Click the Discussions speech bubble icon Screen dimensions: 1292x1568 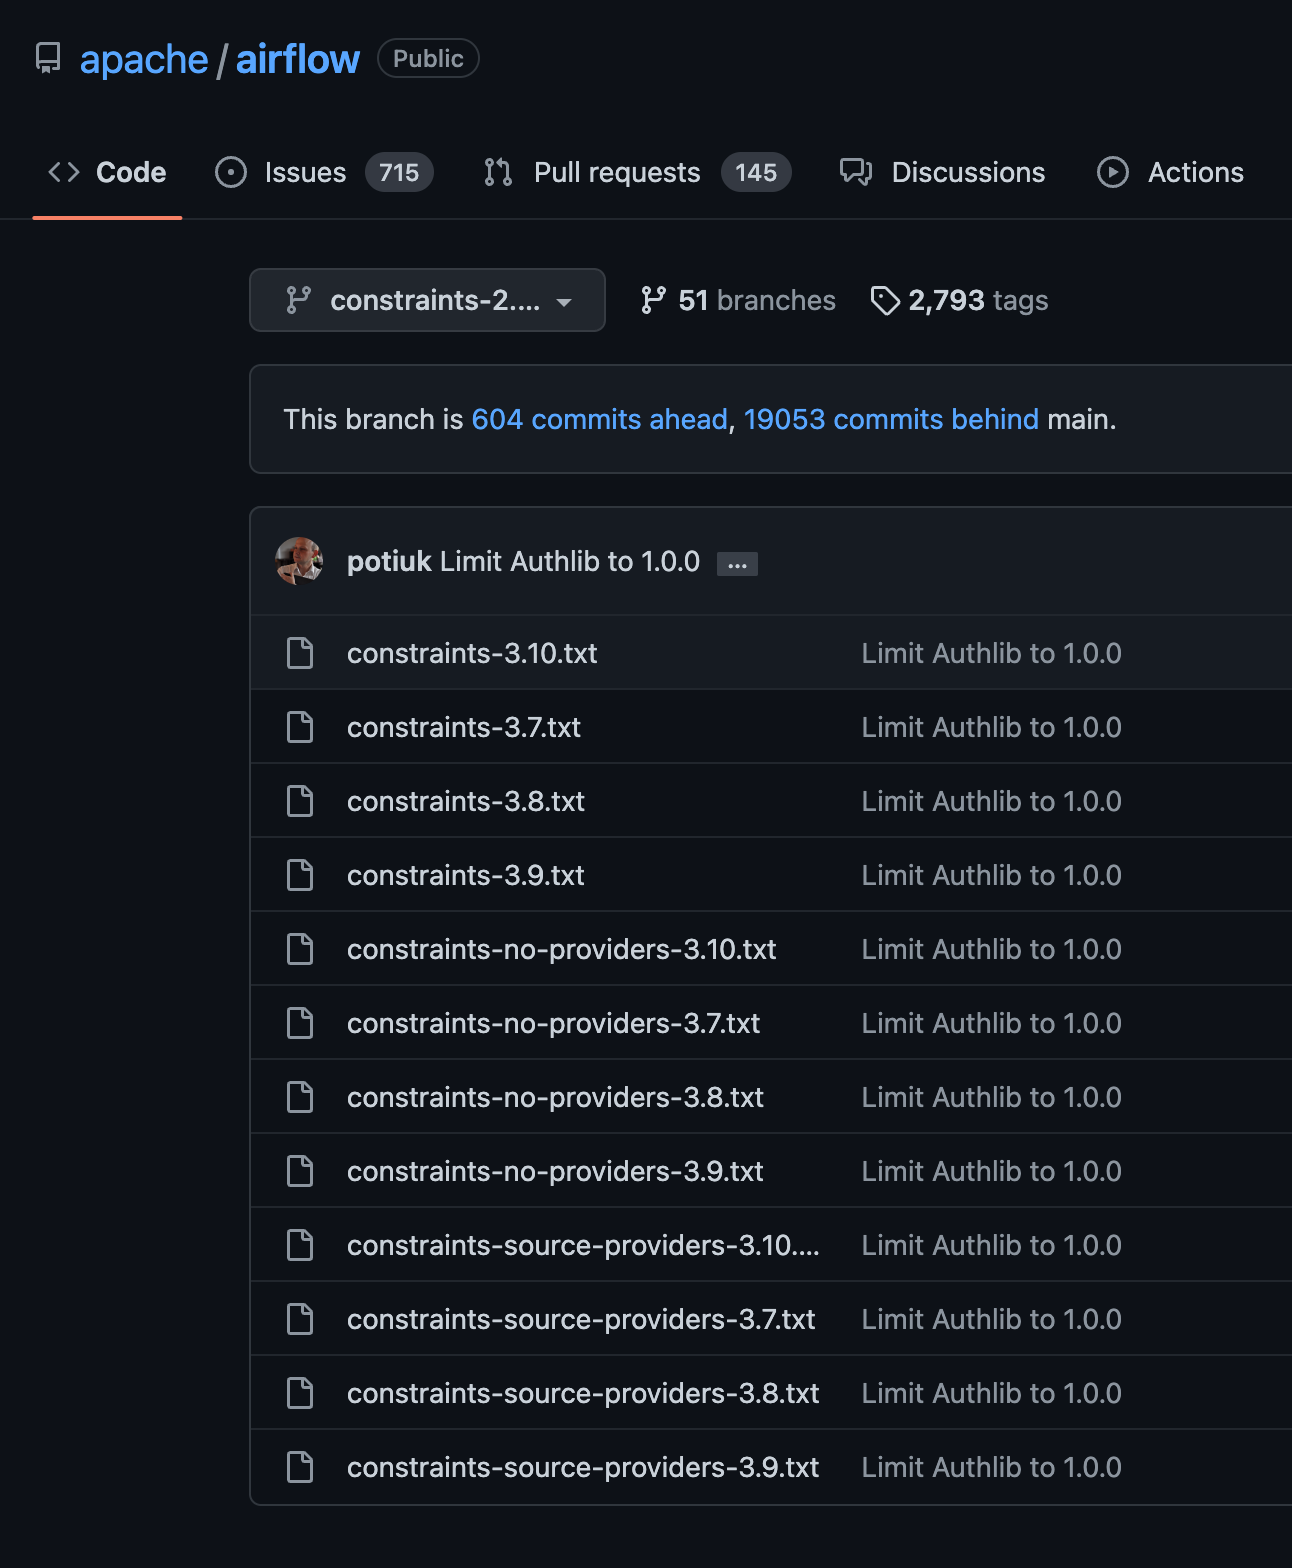pyautogui.click(x=856, y=172)
